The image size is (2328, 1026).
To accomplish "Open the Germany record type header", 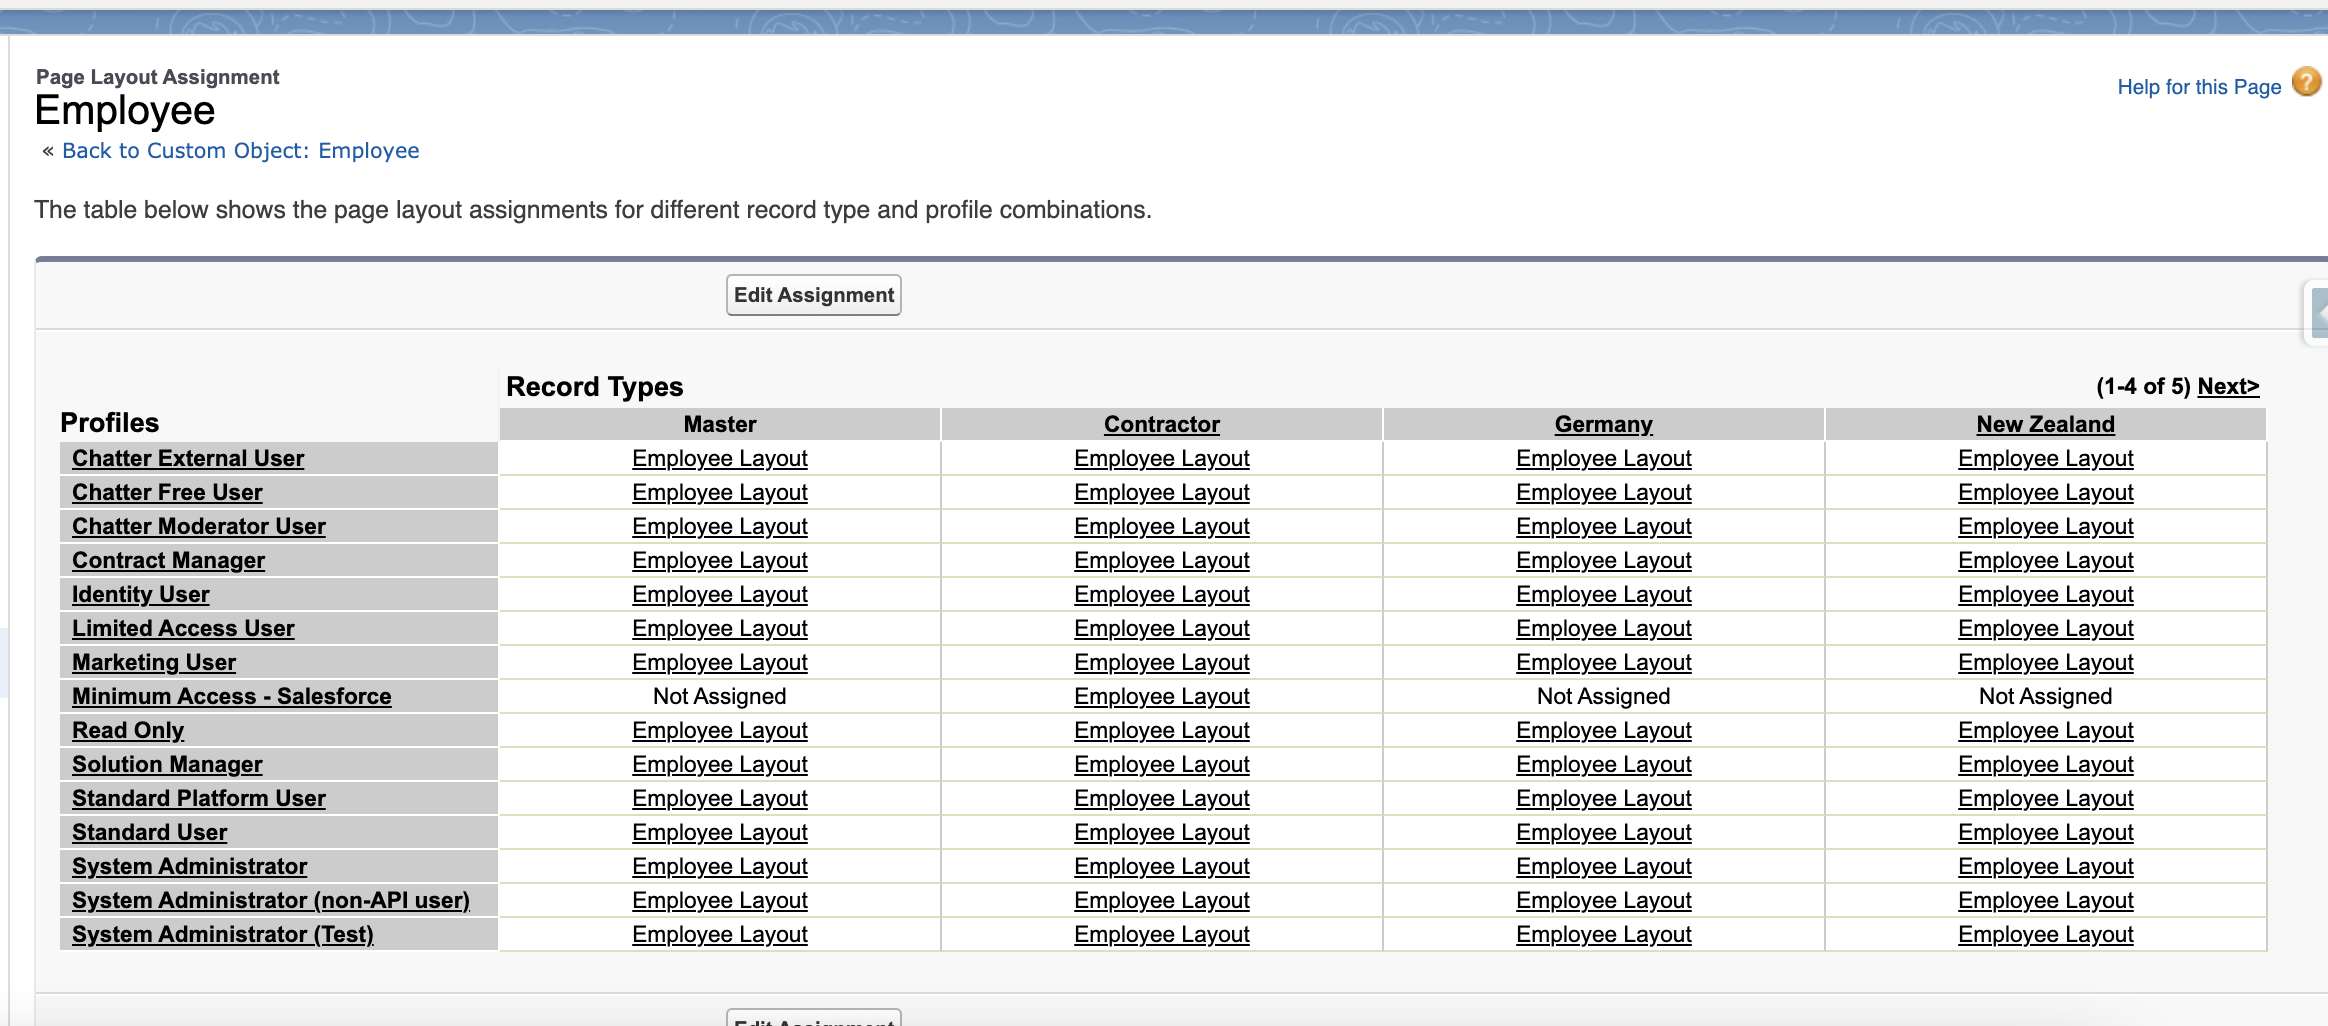I will tap(1603, 424).
